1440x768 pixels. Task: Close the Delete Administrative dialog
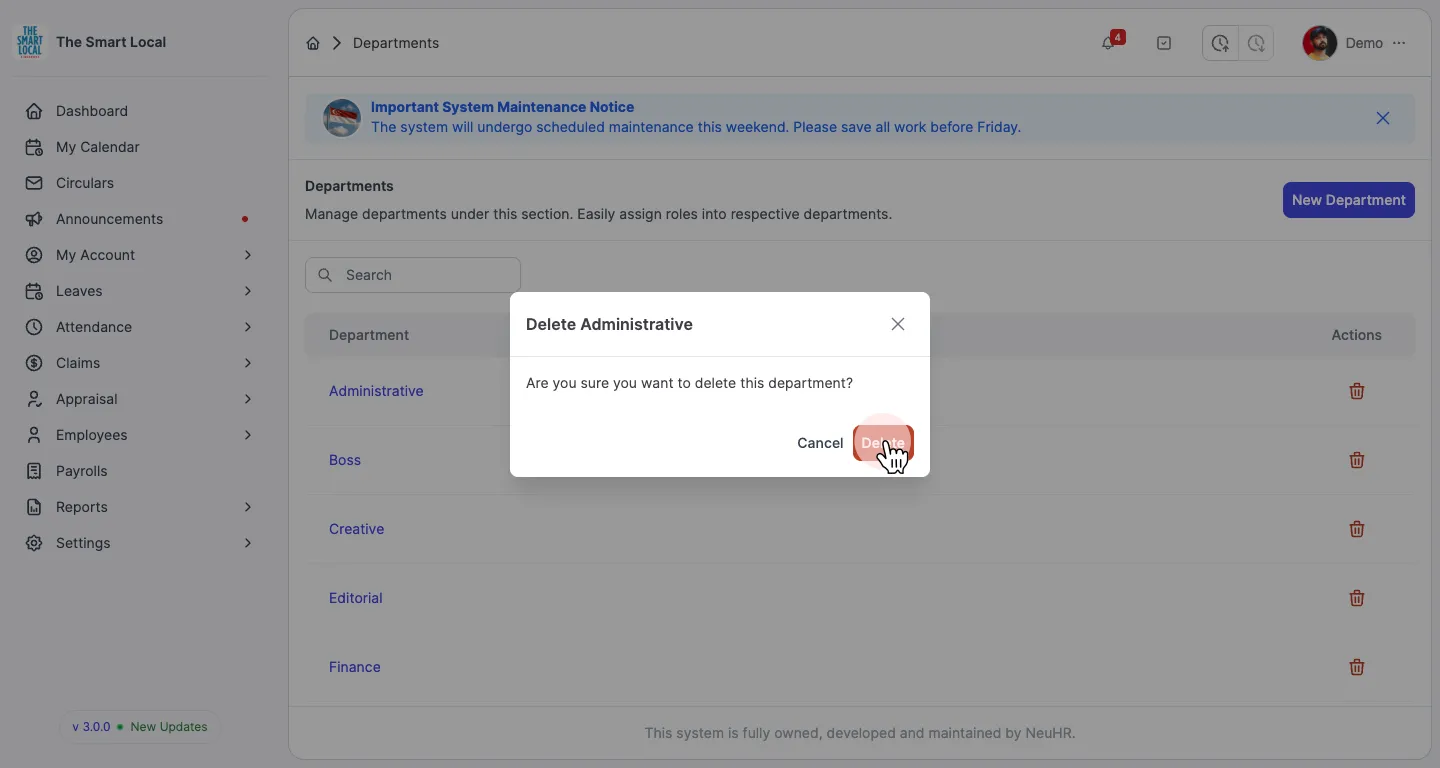point(898,324)
